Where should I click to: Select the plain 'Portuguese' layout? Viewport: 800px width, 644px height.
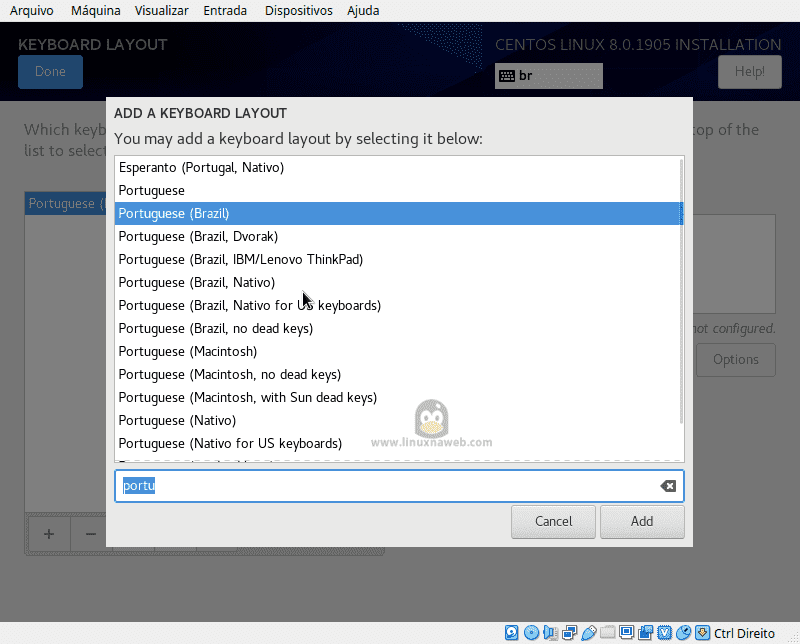[397, 190]
